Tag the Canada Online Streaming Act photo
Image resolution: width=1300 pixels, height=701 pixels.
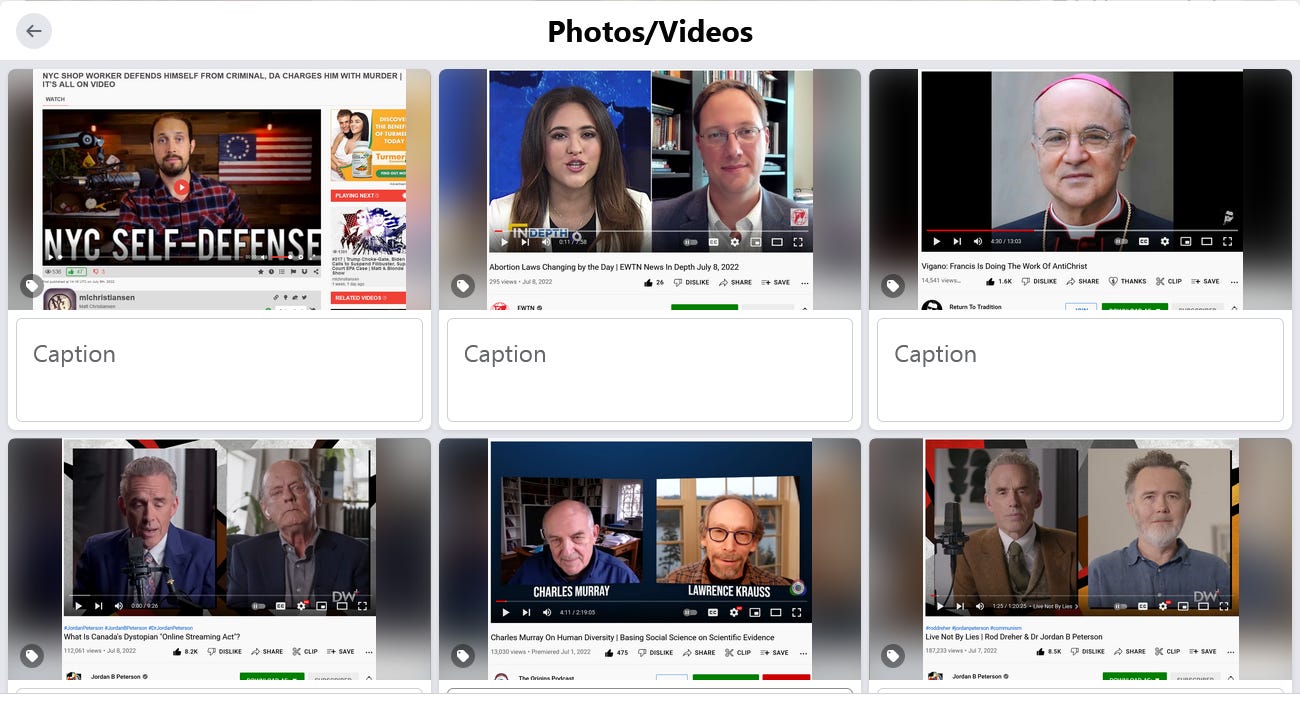click(33, 656)
